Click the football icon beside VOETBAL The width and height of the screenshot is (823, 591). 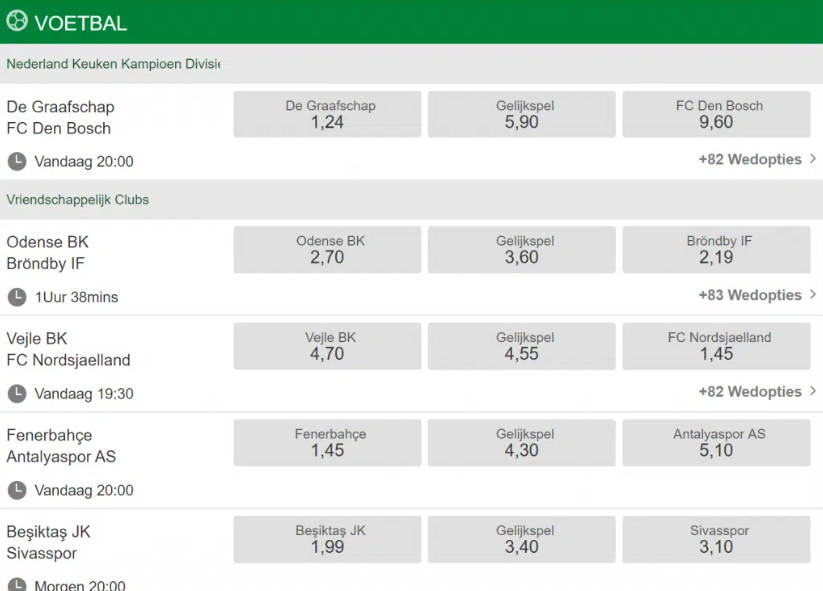tap(17, 21)
